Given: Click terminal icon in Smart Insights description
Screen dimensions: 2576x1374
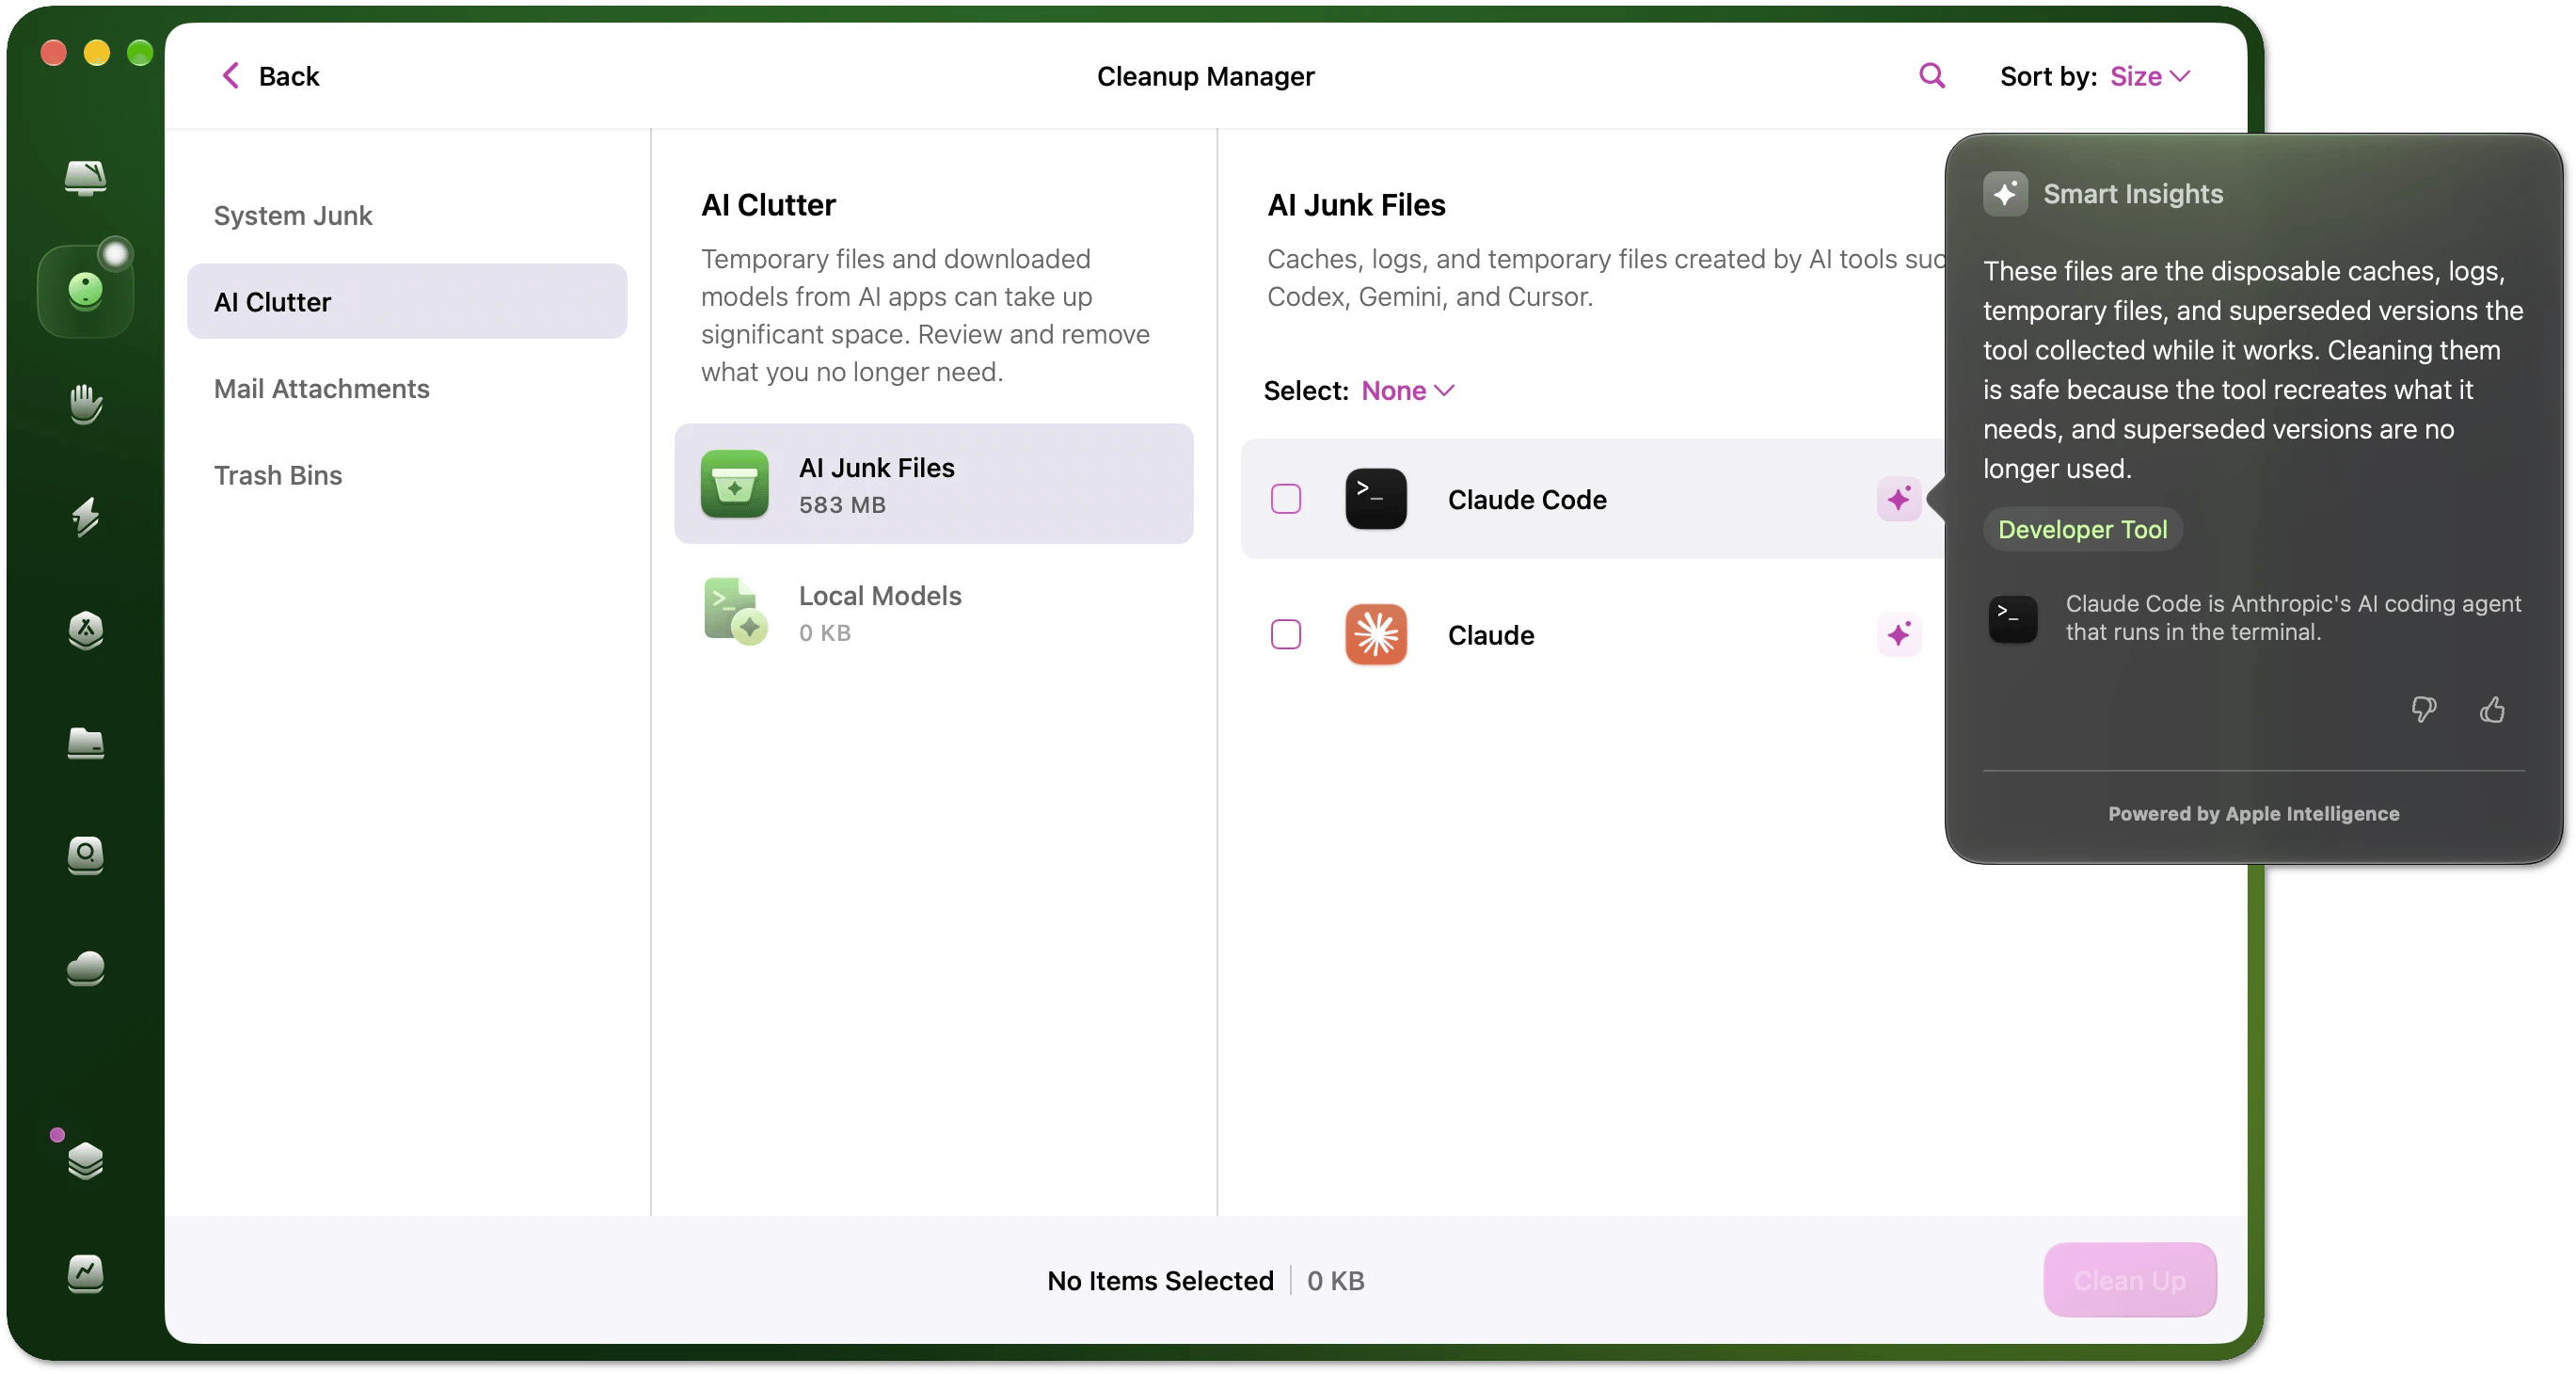Looking at the screenshot, I should (2012, 619).
